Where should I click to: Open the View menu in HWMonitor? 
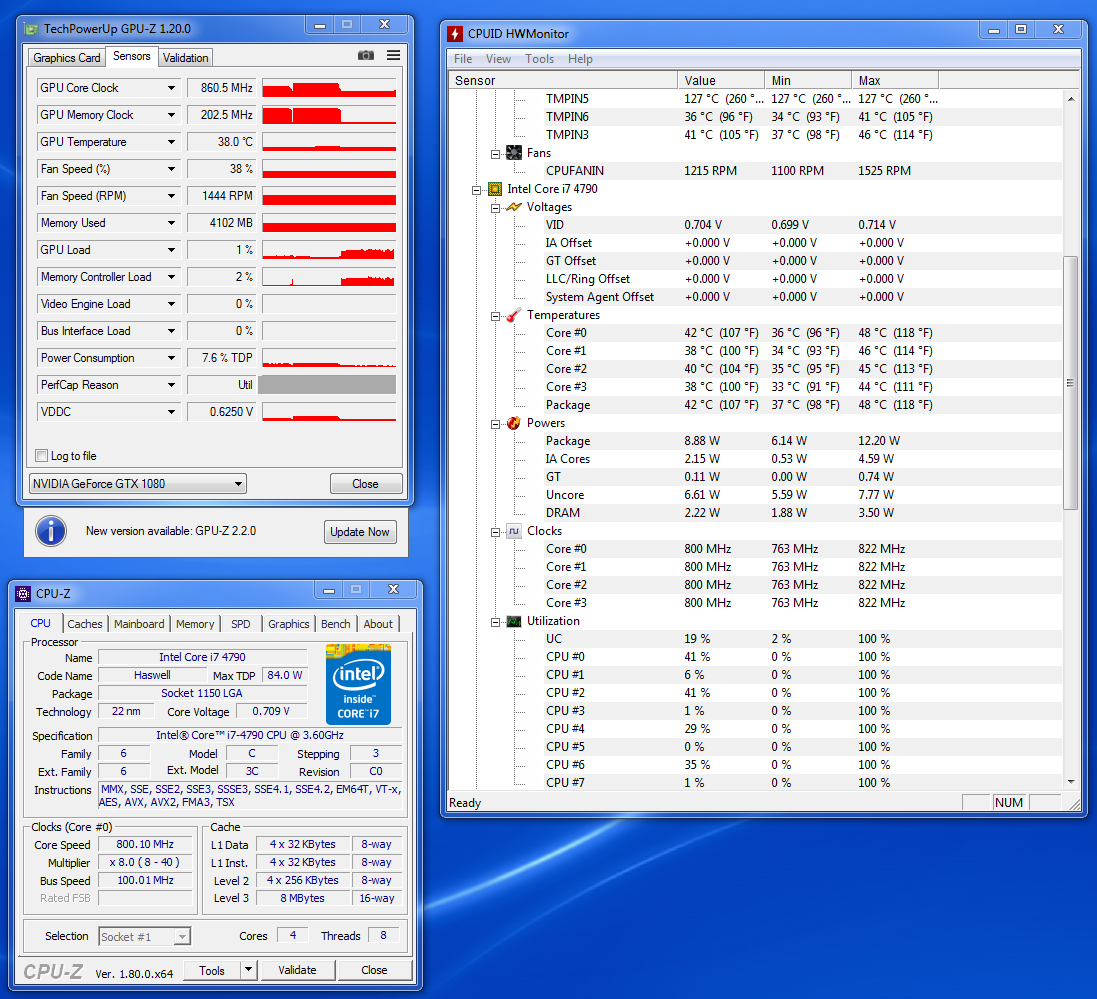(498, 59)
